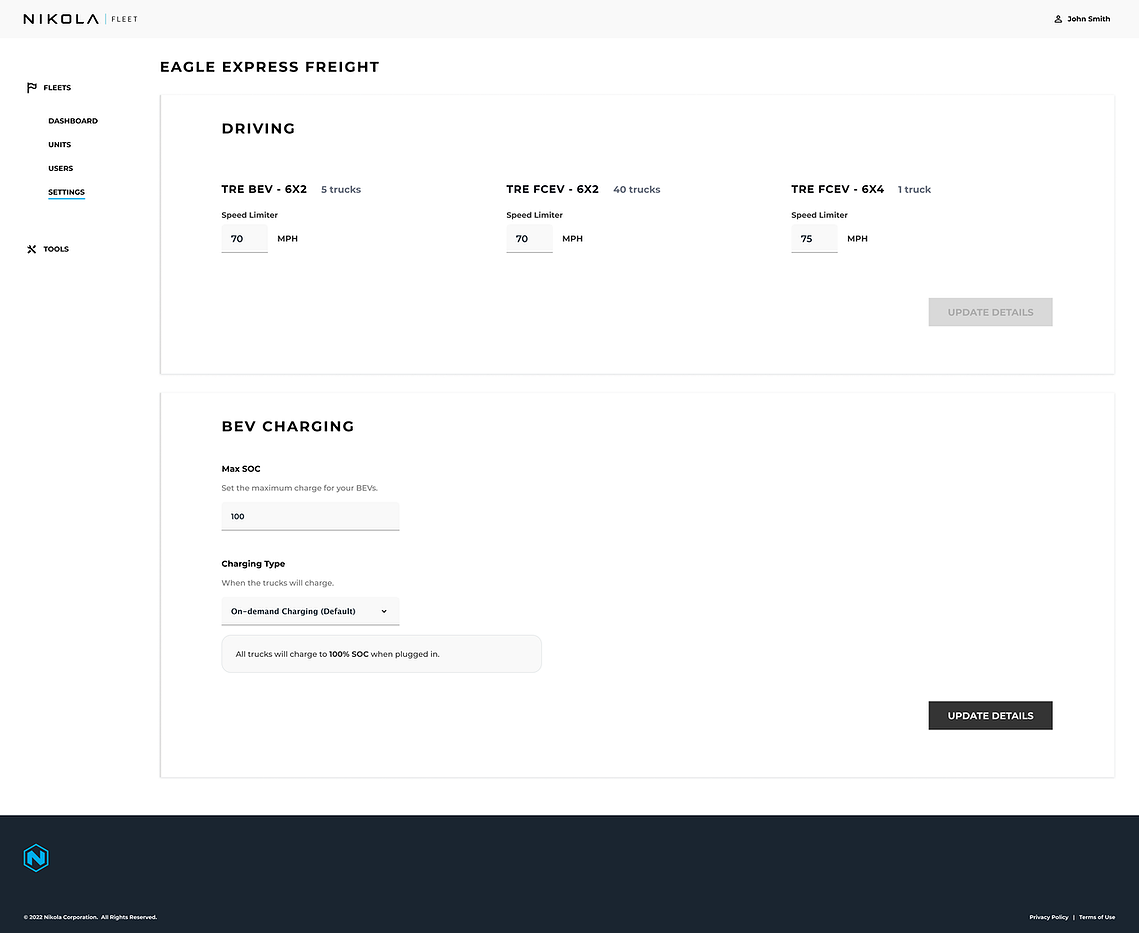Edit TRE FCEV - 6X4 speed limiter field
1139x933 pixels.
(x=814, y=238)
